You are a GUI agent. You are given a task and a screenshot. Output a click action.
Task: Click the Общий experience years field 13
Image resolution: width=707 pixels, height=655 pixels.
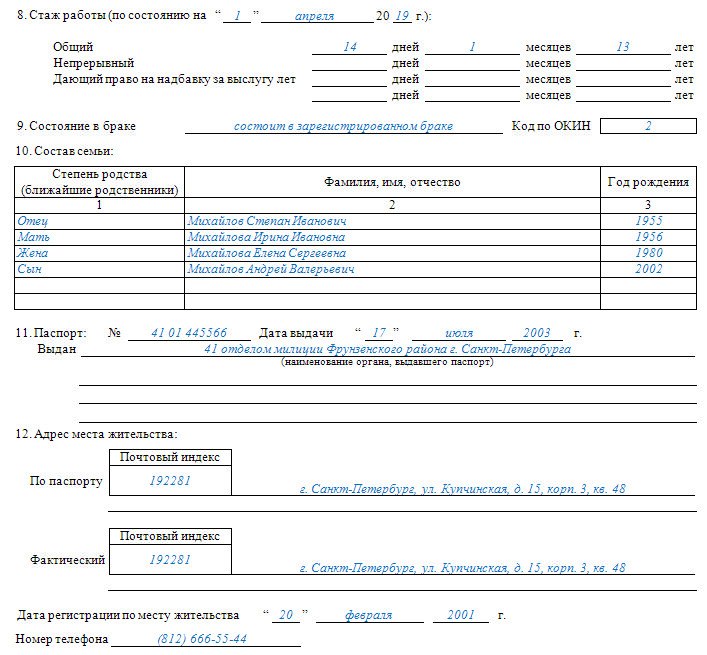click(x=623, y=47)
